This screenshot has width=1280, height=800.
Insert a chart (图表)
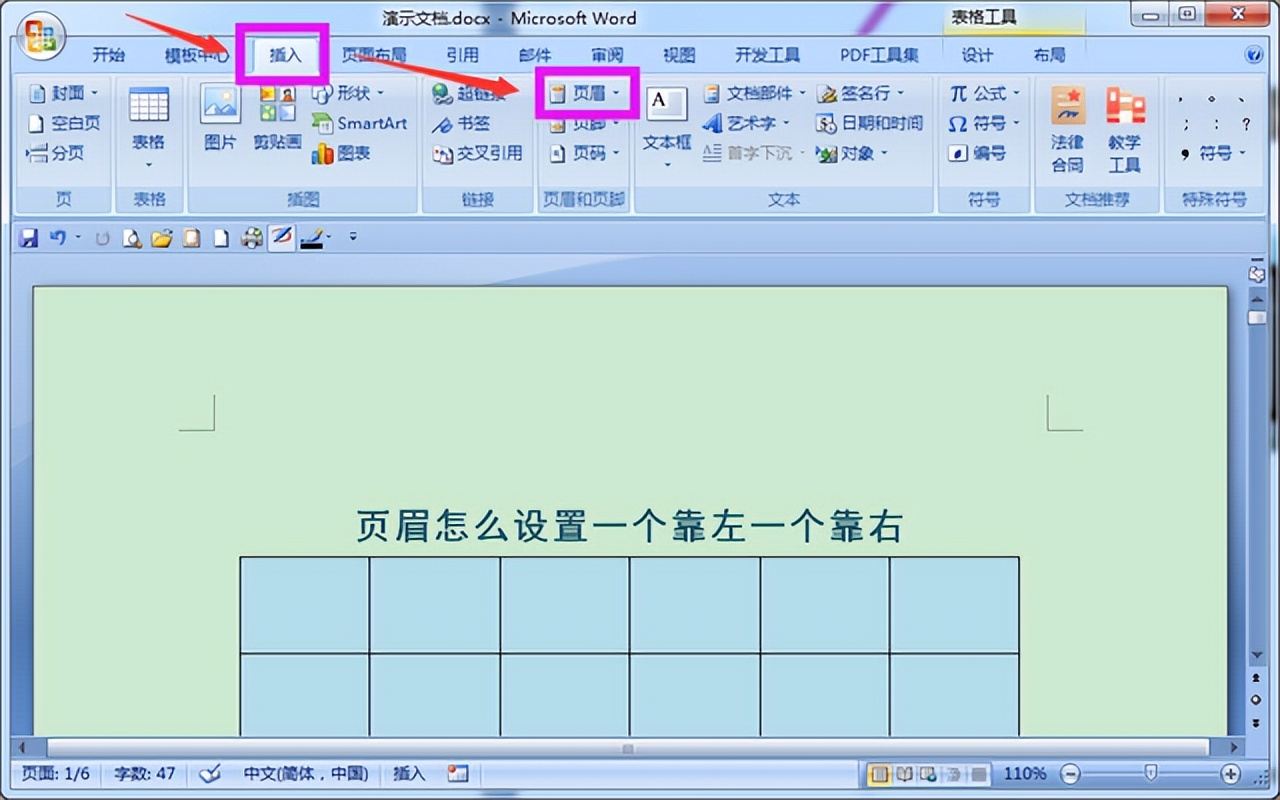click(341, 153)
